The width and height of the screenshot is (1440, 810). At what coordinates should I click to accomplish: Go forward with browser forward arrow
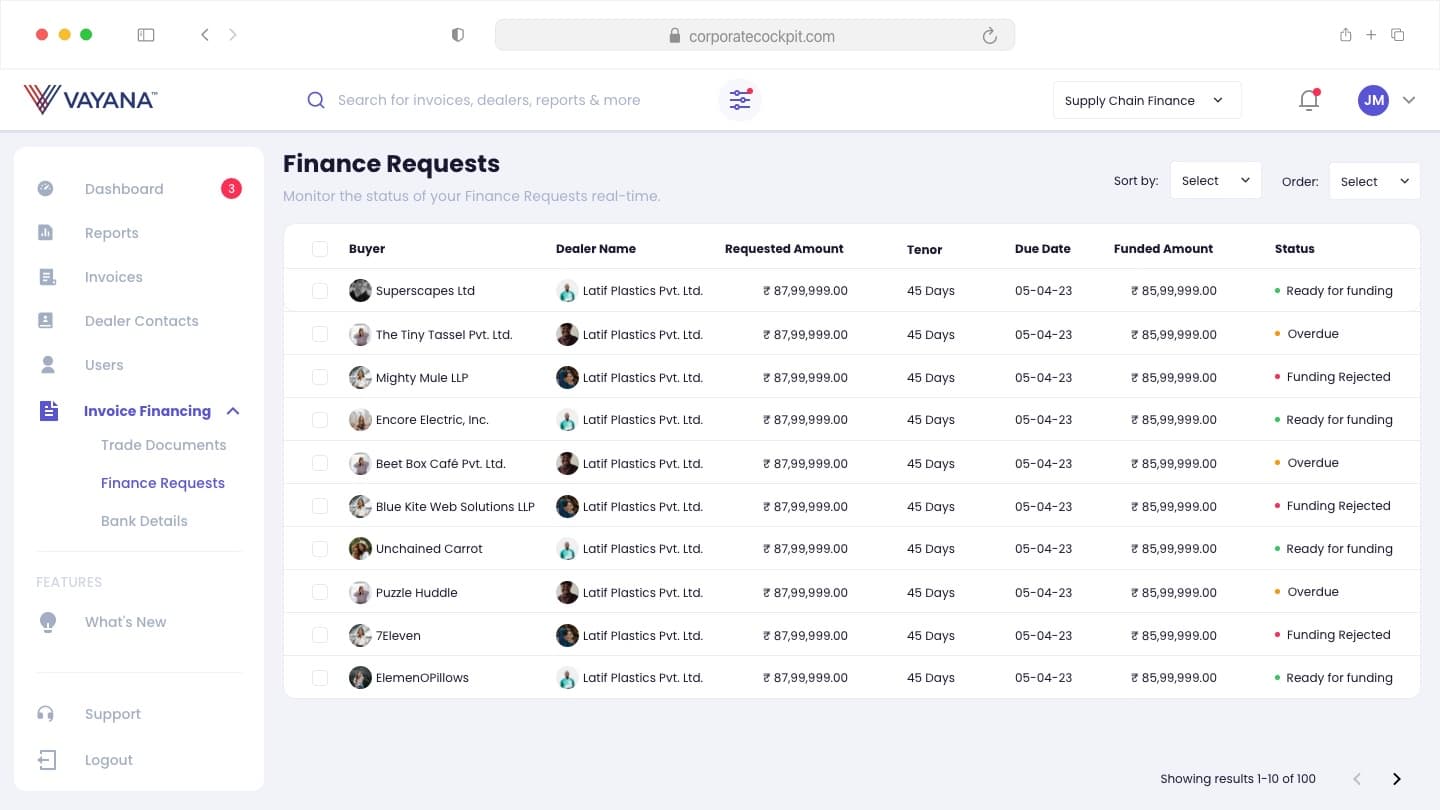click(233, 35)
